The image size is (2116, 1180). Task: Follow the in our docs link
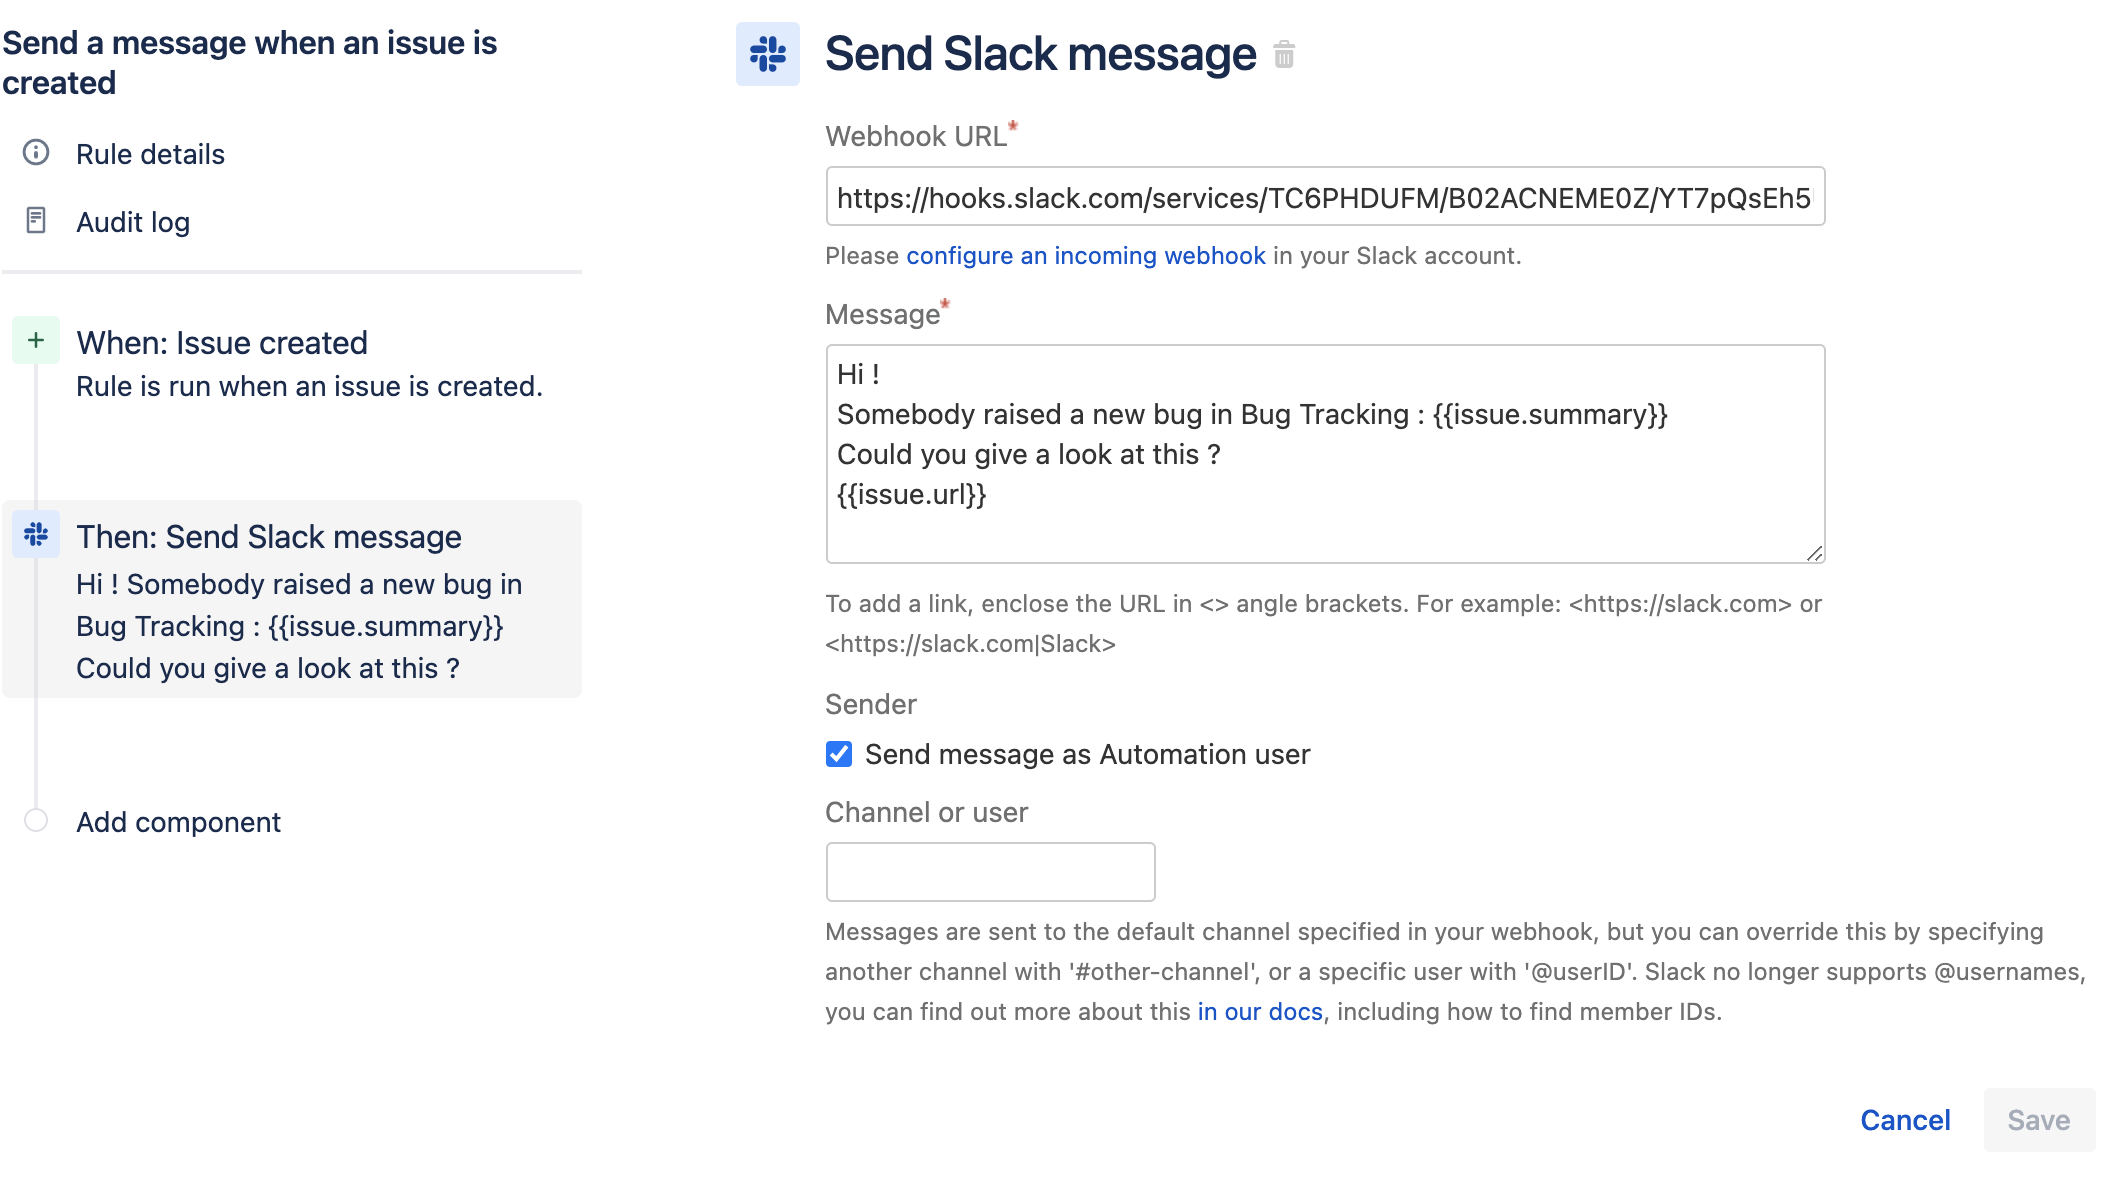pos(1258,1011)
